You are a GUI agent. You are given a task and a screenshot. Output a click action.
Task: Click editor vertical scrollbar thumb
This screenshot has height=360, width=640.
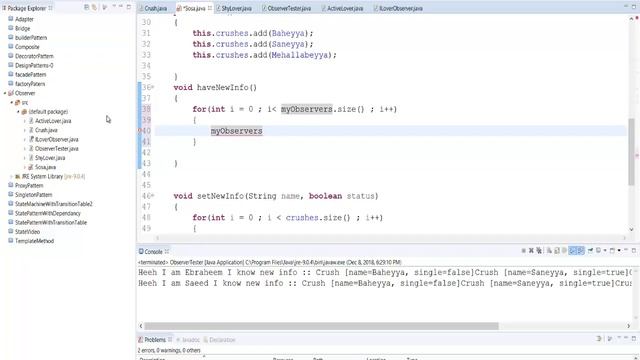(x=631, y=151)
